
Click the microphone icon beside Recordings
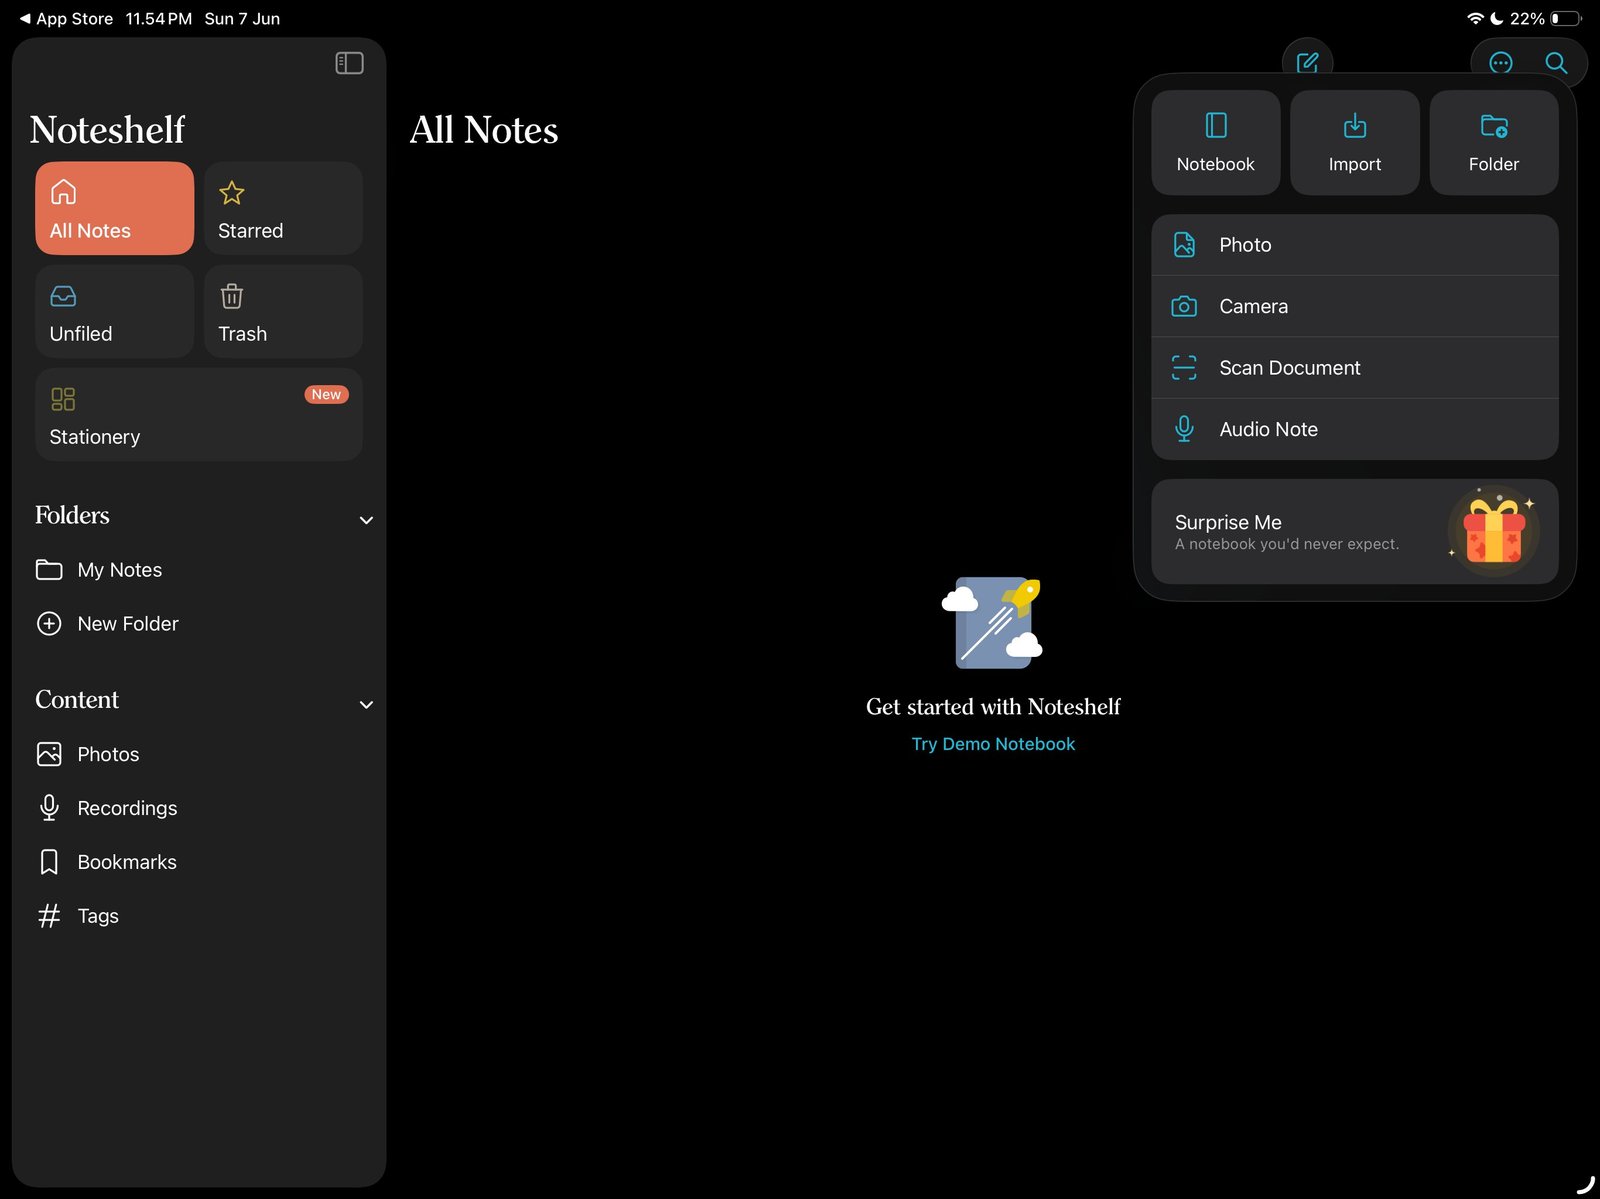49,808
